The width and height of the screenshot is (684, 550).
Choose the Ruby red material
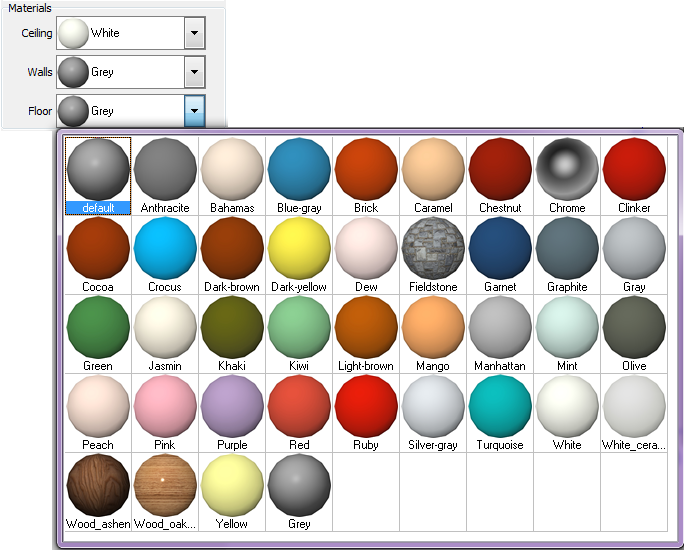click(366, 406)
